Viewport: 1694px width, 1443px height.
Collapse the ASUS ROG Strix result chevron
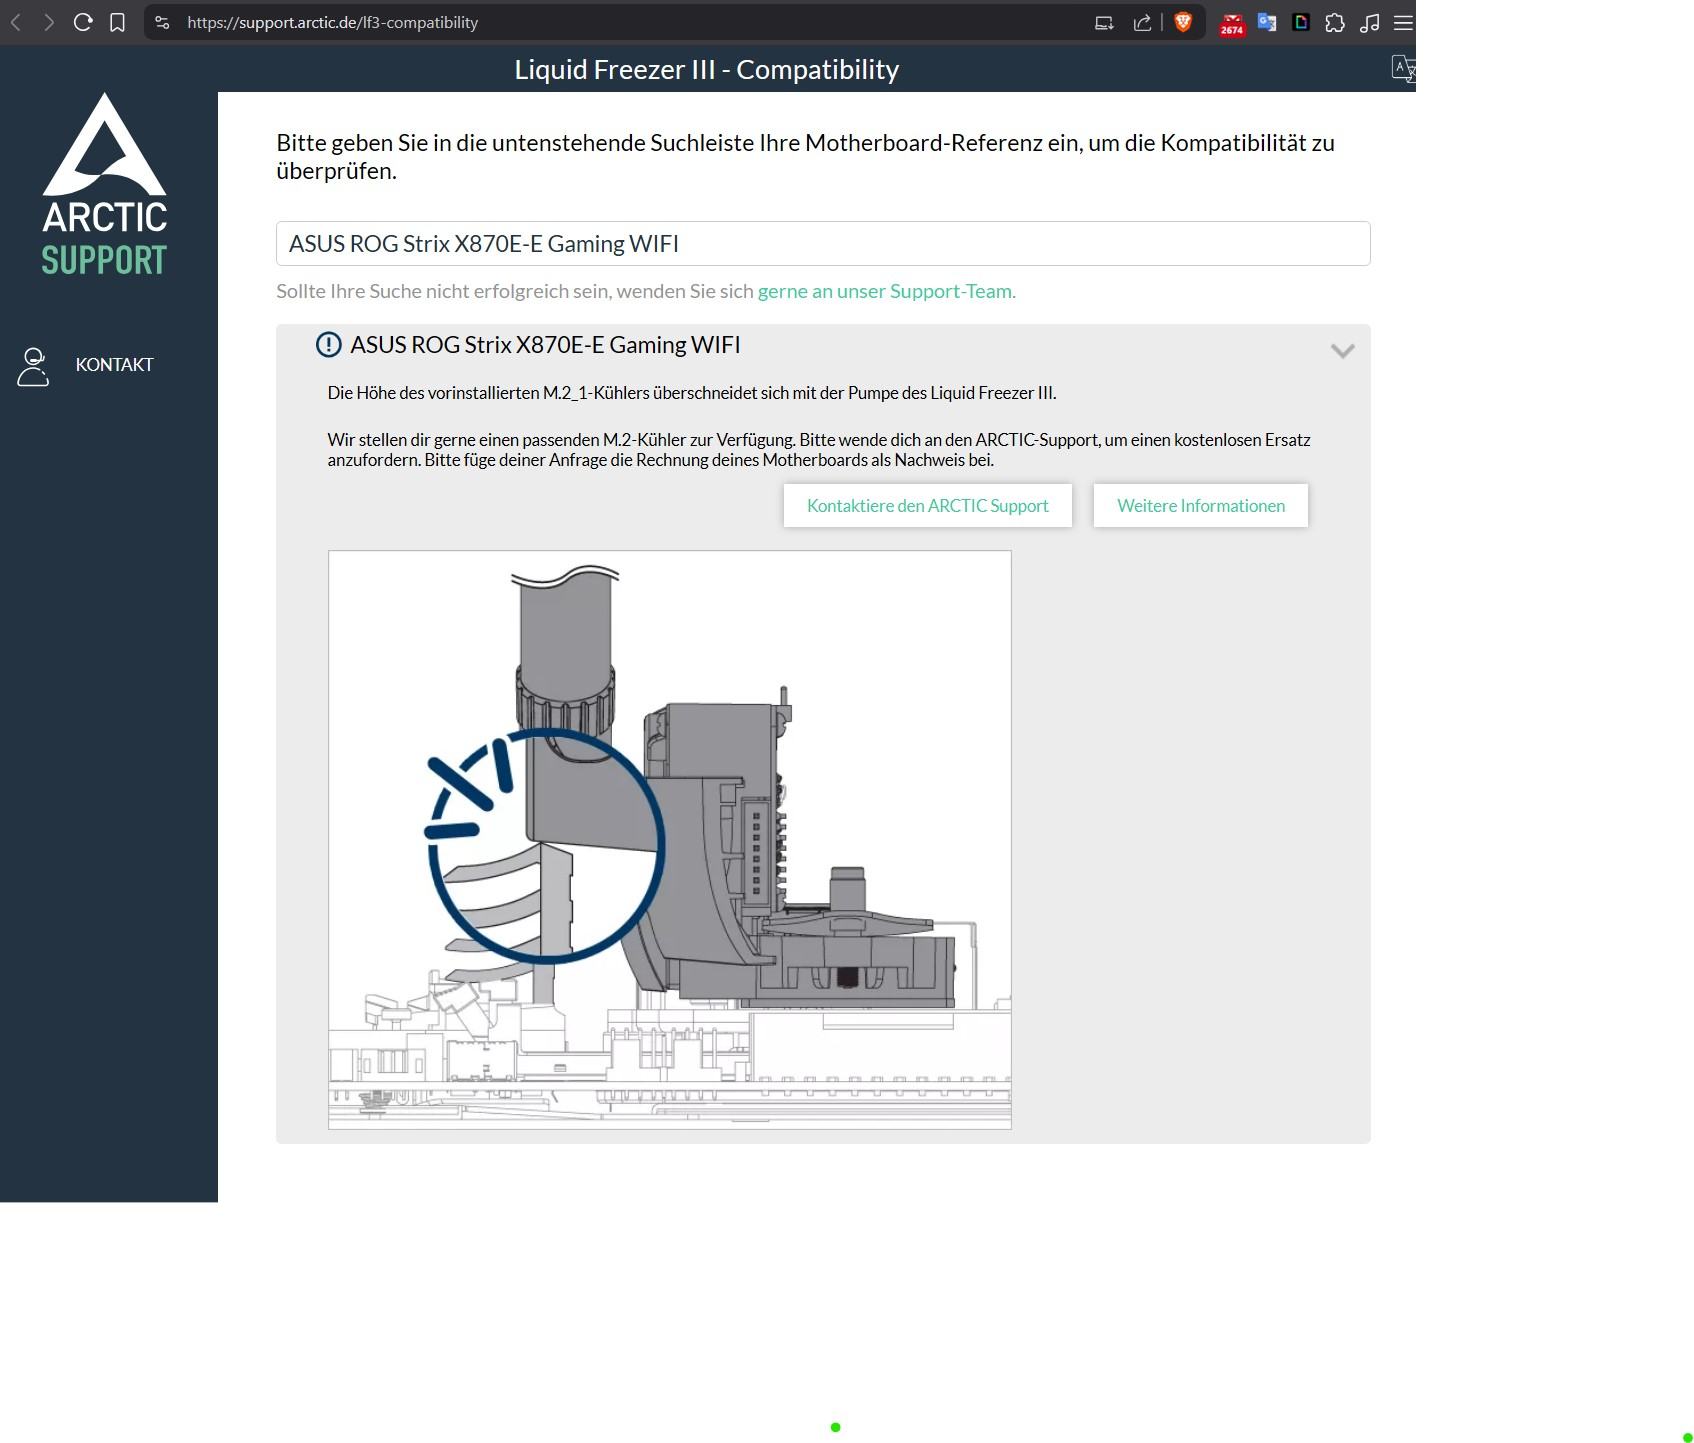tap(1343, 350)
